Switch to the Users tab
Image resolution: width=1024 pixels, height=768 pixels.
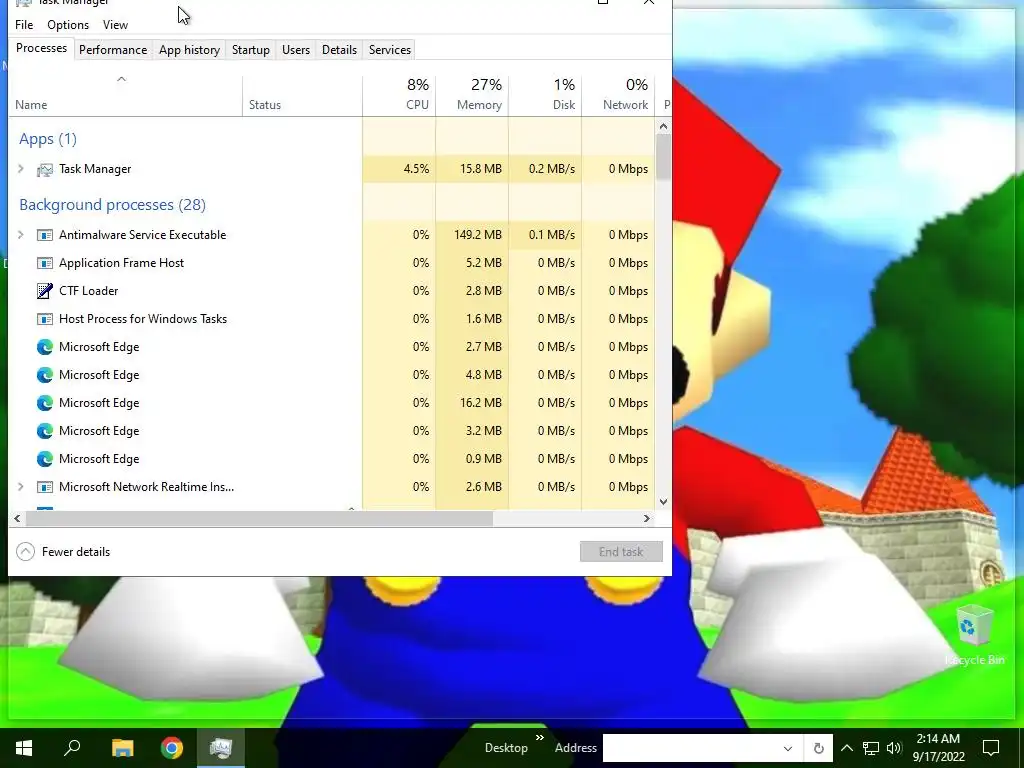[x=296, y=50]
